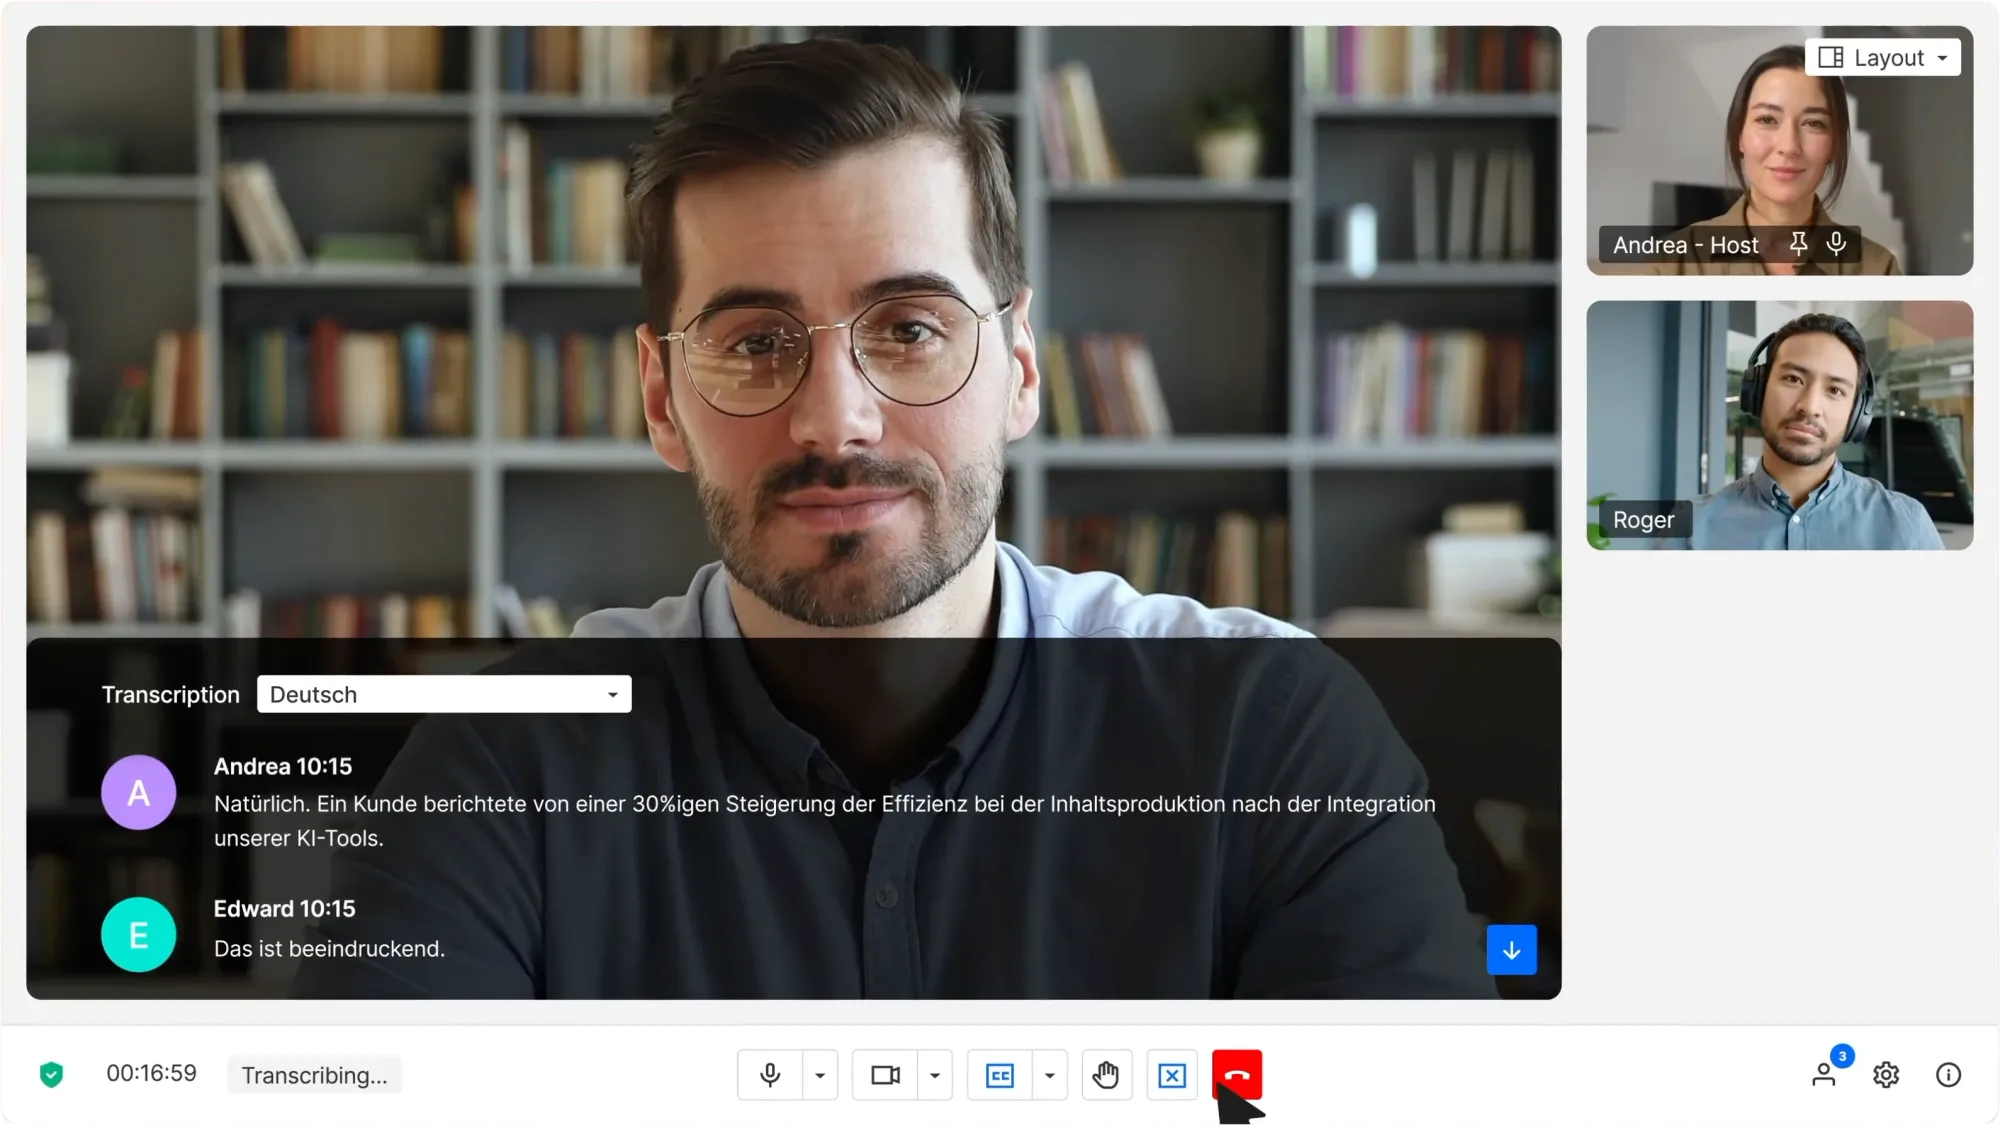Viewport: 2000px width, 1125px height.
Task: Select transcription language Deutsch dropdown
Action: [444, 694]
